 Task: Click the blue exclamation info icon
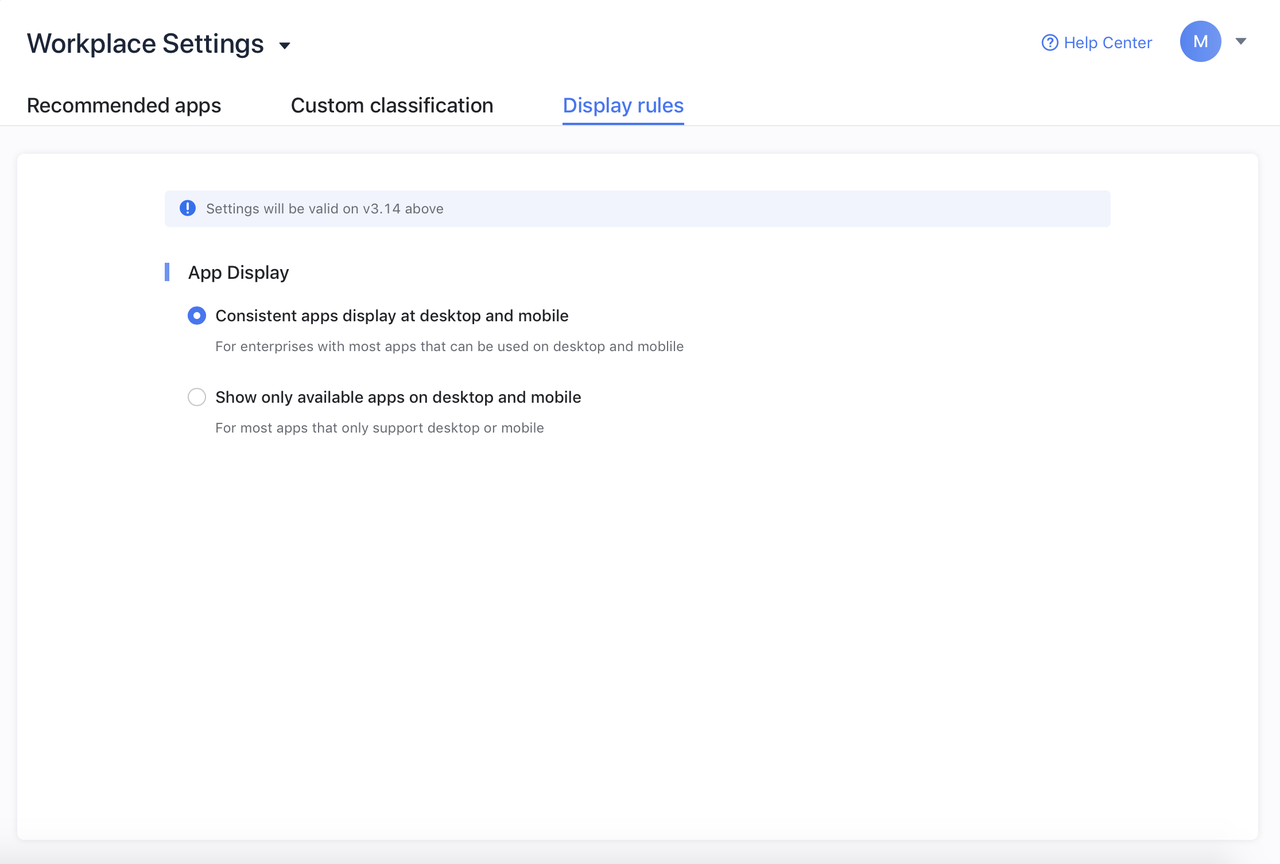[x=187, y=208]
